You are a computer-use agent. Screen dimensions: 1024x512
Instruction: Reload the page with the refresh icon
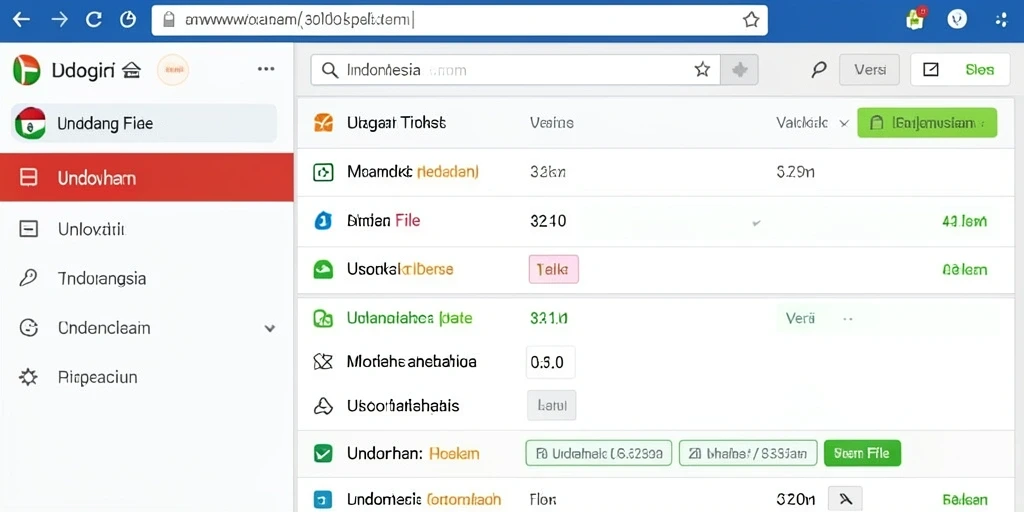tap(94, 20)
